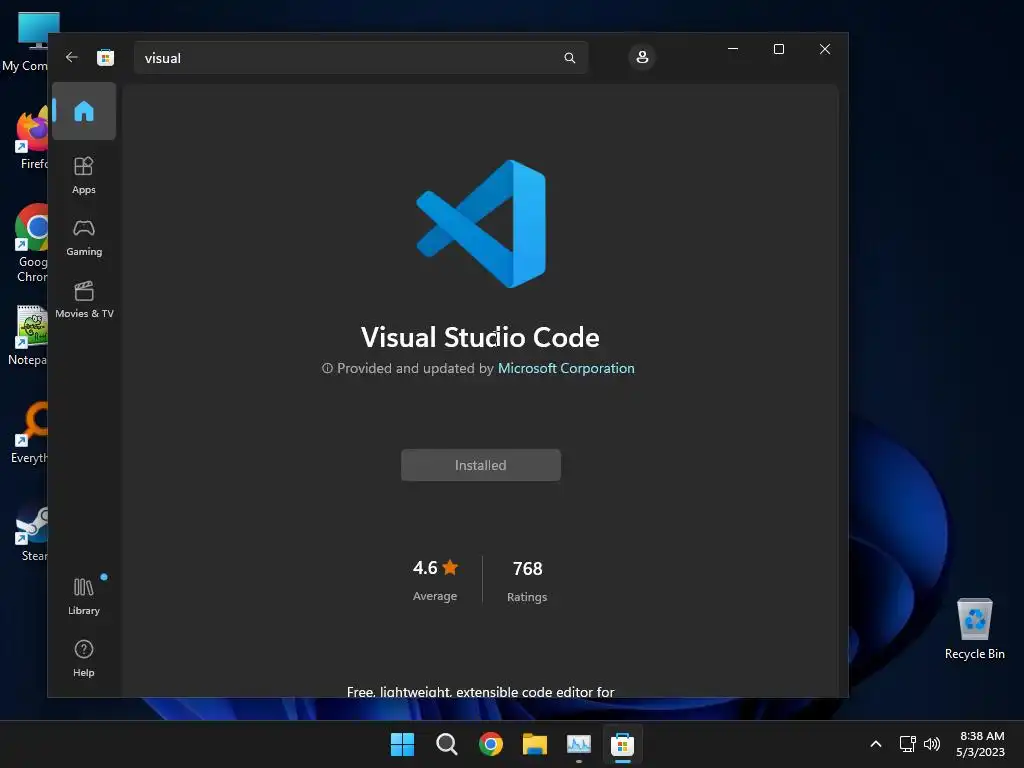The height and width of the screenshot is (768, 1024).
Task: Click the Visual Studio Code title text
Action: [480, 338]
